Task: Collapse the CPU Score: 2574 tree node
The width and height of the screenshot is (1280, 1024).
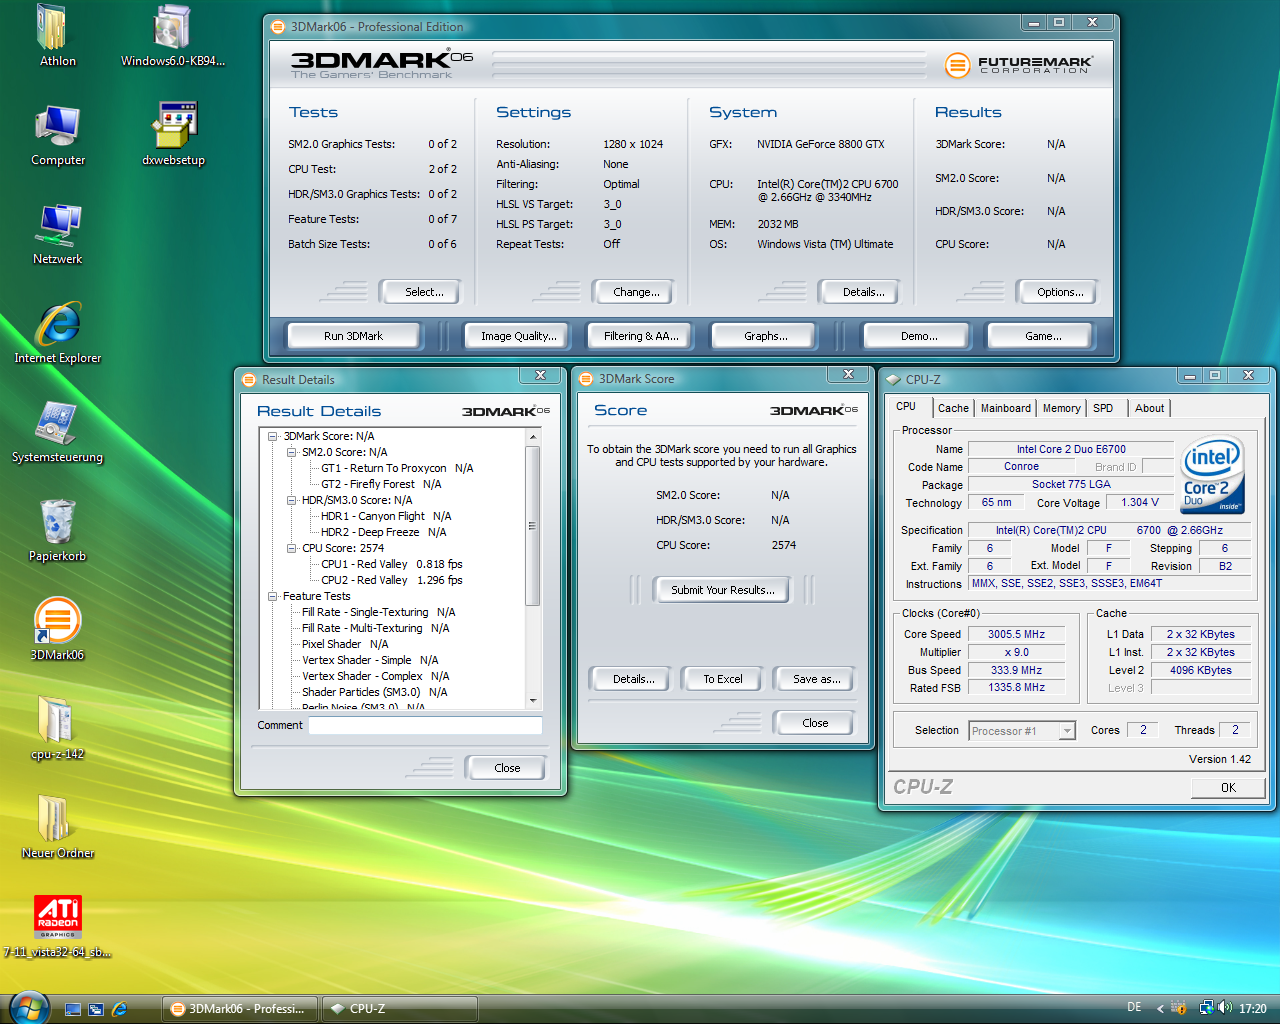Action: pos(292,548)
